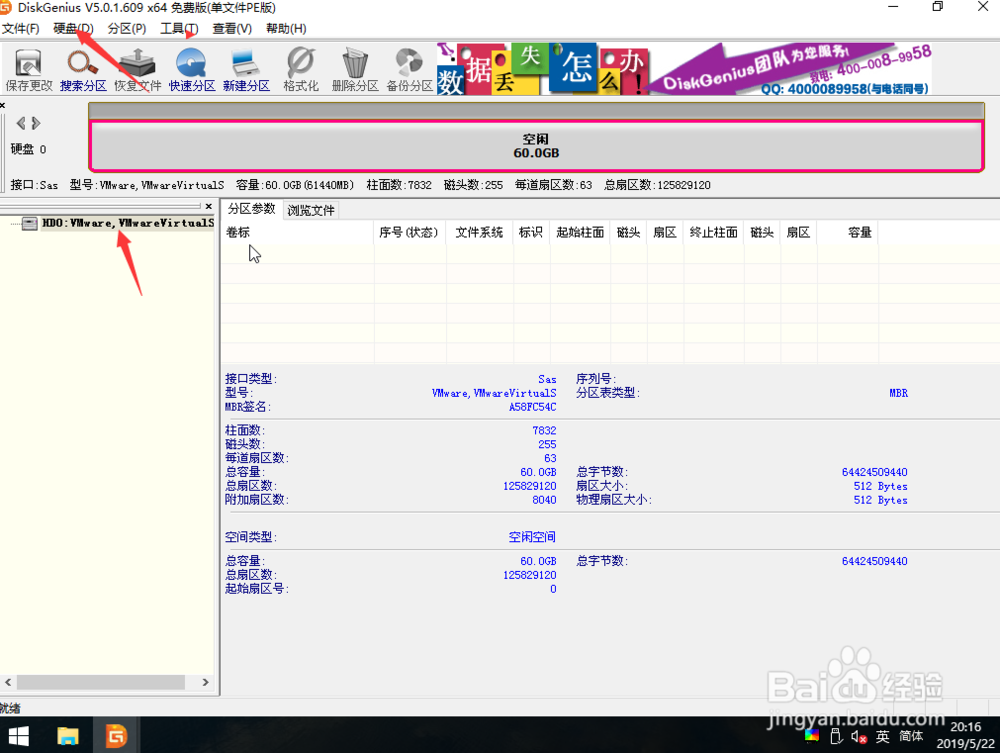The width and height of the screenshot is (1000, 753).
Task: Select the 60.0GB free space block
Action: click(536, 146)
